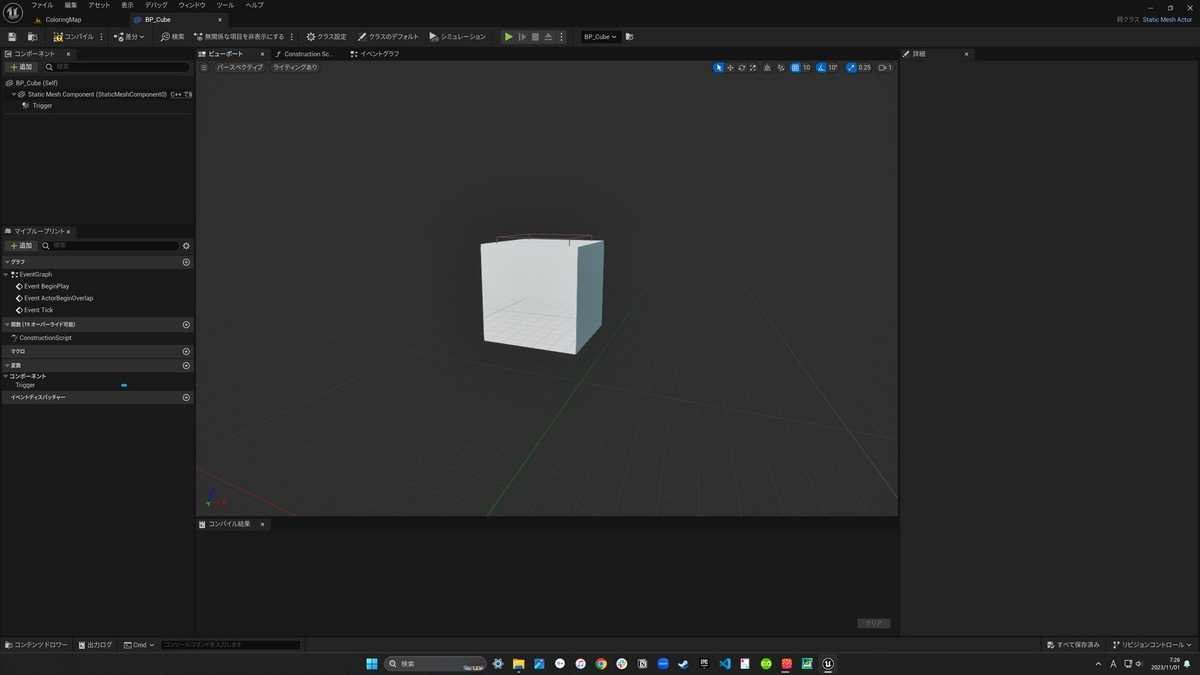The image size is (1200, 675).
Task: Open the デバッグ menu
Action: coord(156,5)
